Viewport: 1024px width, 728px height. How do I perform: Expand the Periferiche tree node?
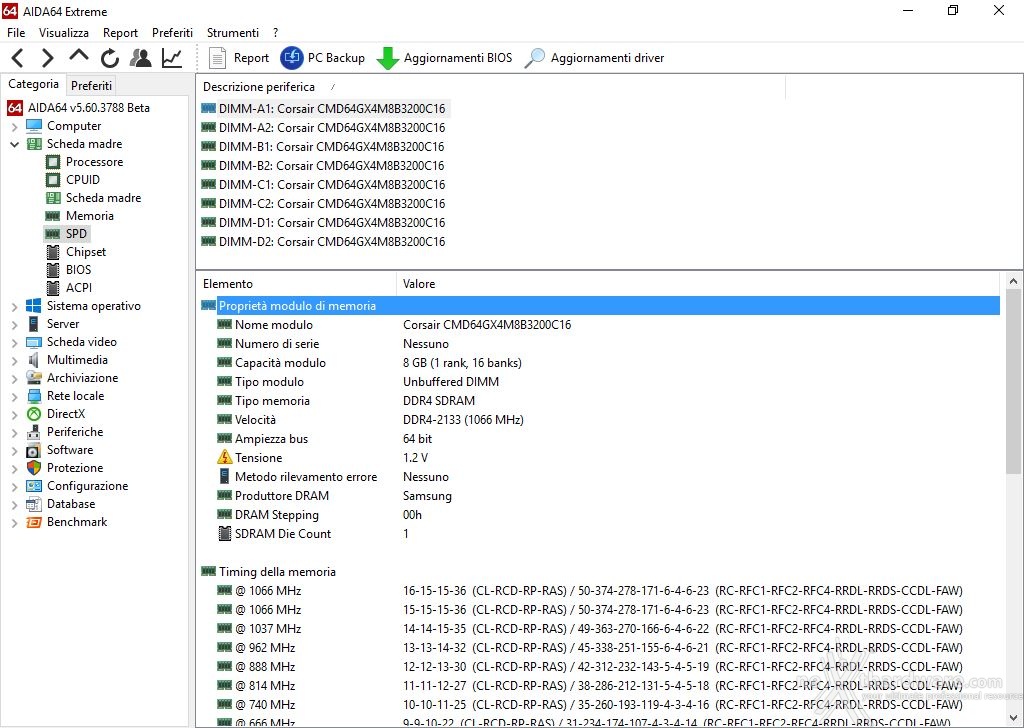pos(14,432)
